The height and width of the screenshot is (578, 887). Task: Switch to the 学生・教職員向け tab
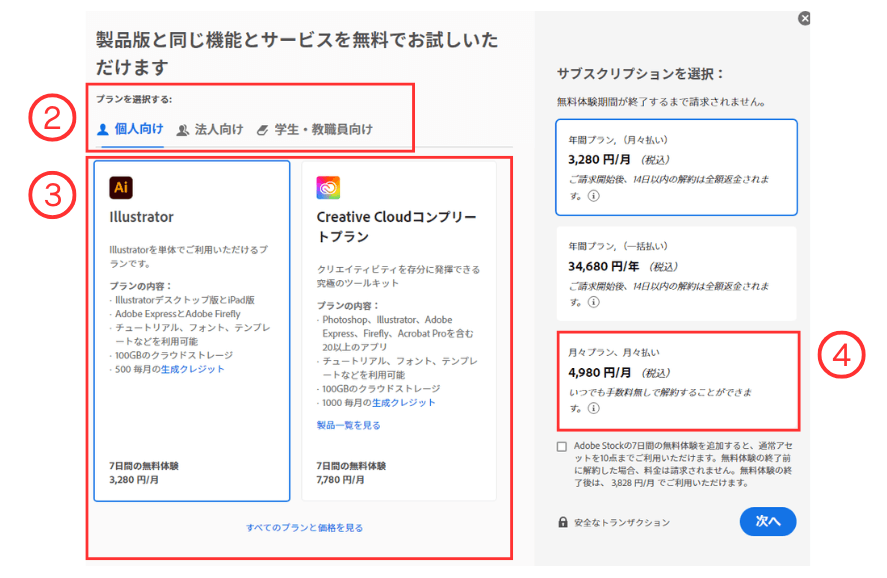pyautogui.click(x=314, y=130)
